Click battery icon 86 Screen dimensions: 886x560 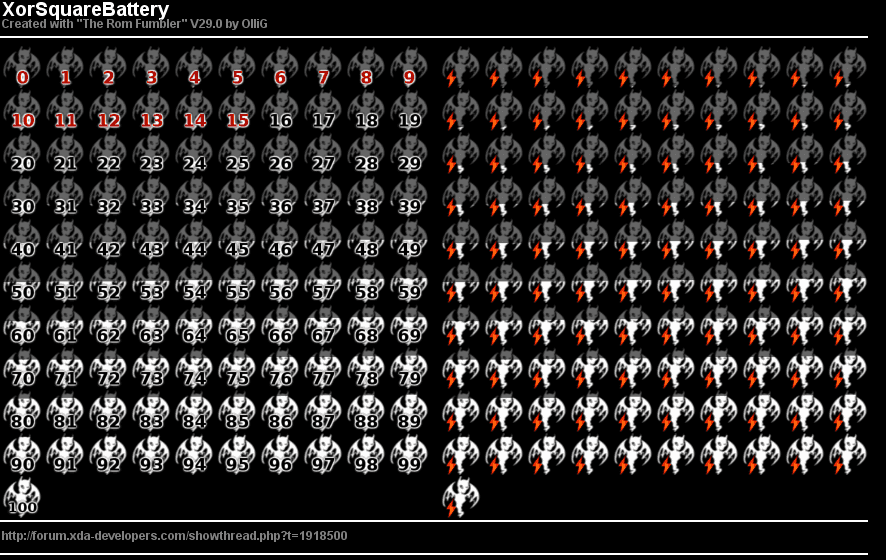[x=280, y=411]
